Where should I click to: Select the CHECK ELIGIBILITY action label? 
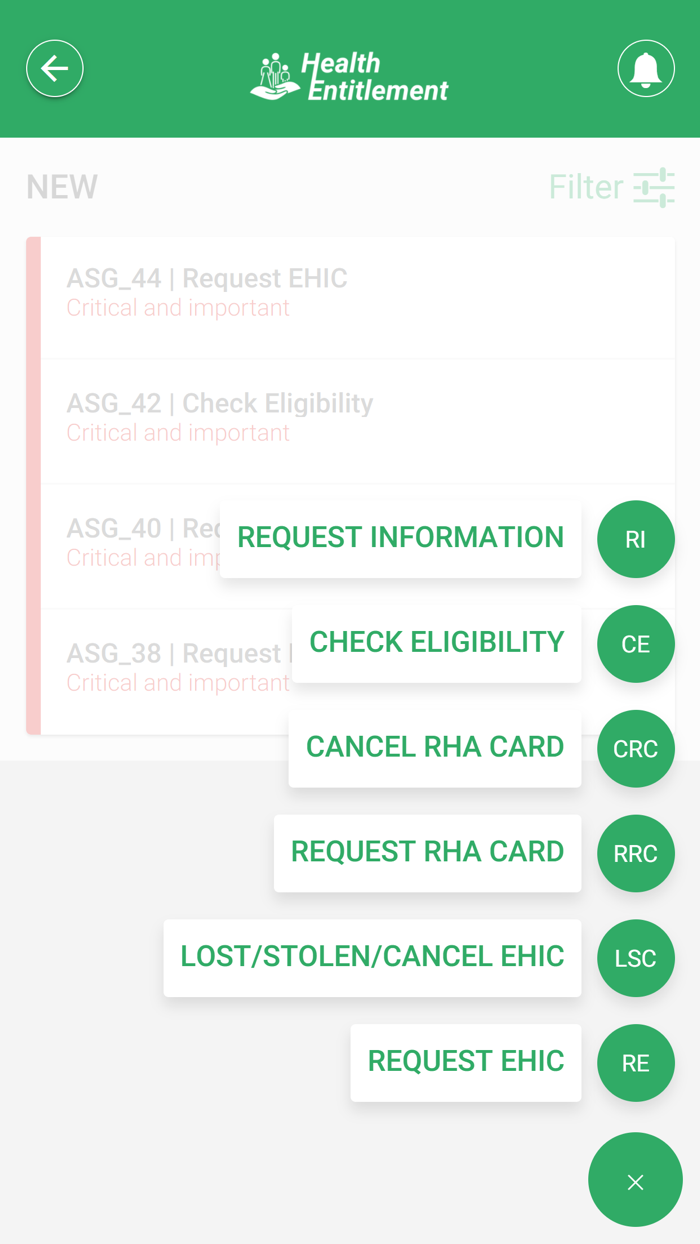click(x=436, y=643)
